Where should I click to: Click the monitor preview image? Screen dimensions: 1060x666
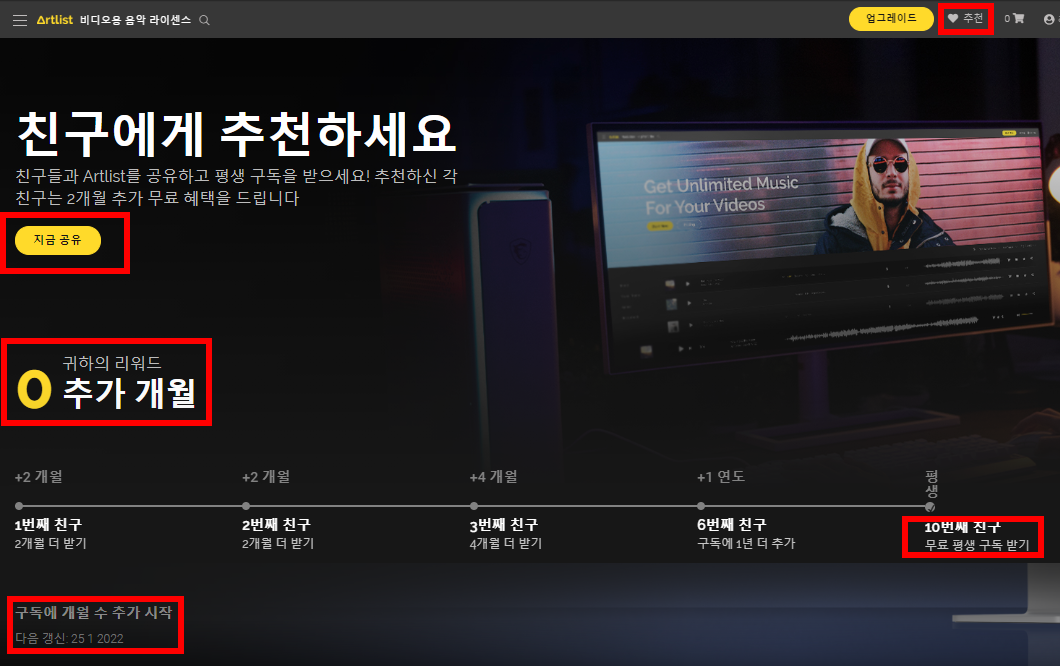[x=821, y=247]
